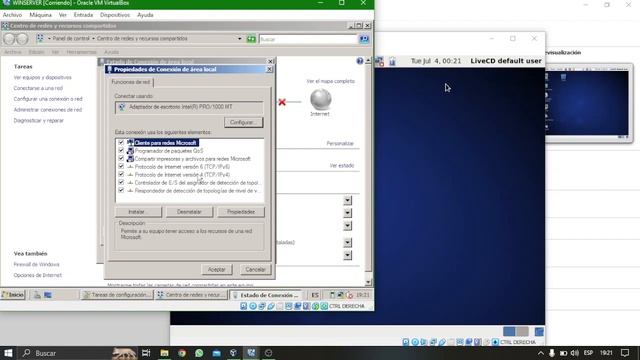Open WhatsApp from host taskbar
Viewport: 640px width, 360px height.
coord(199,353)
